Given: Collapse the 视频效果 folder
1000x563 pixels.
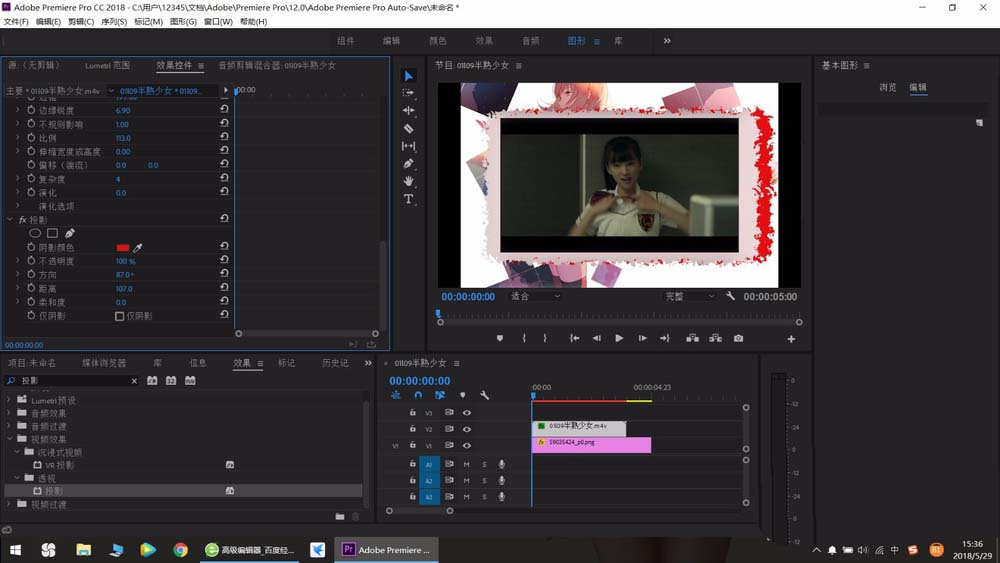Looking at the screenshot, I should coord(10,439).
